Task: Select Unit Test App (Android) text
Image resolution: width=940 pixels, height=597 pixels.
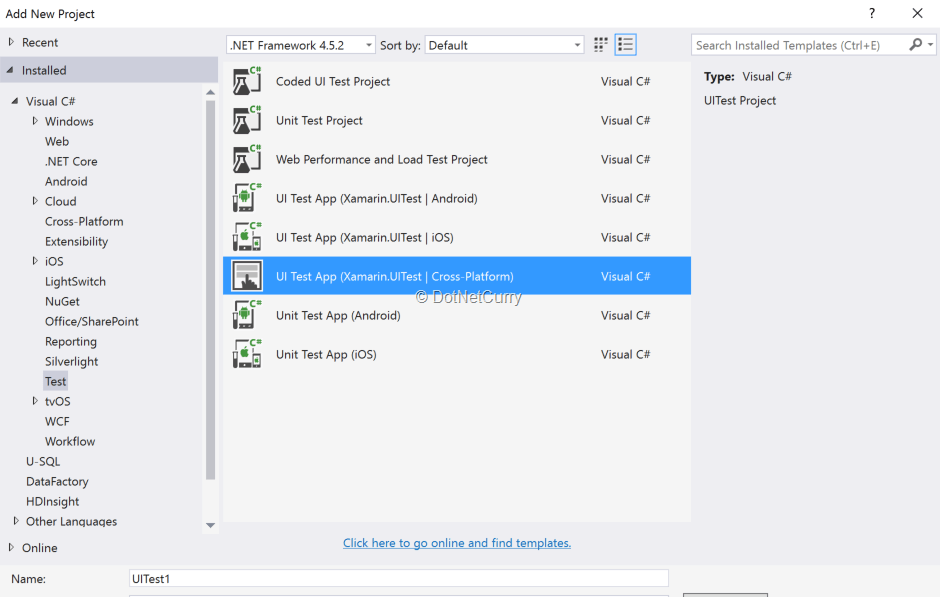Action: coord(338,315)
